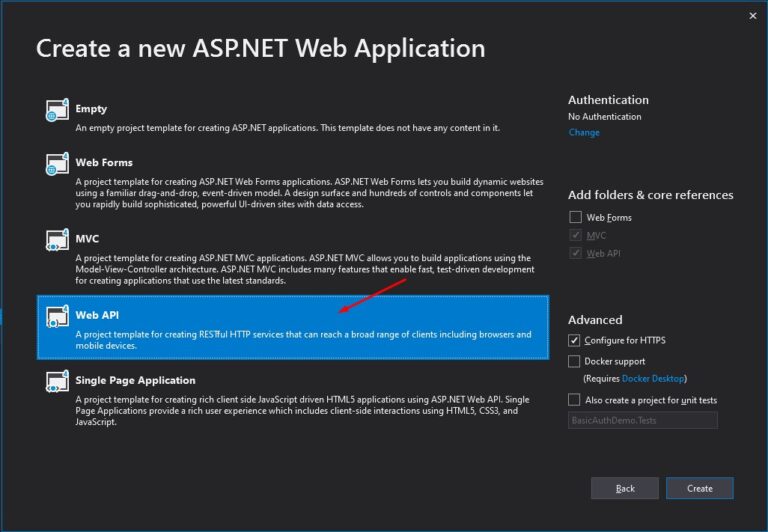Select the Web Forms template title

[104, 163]
